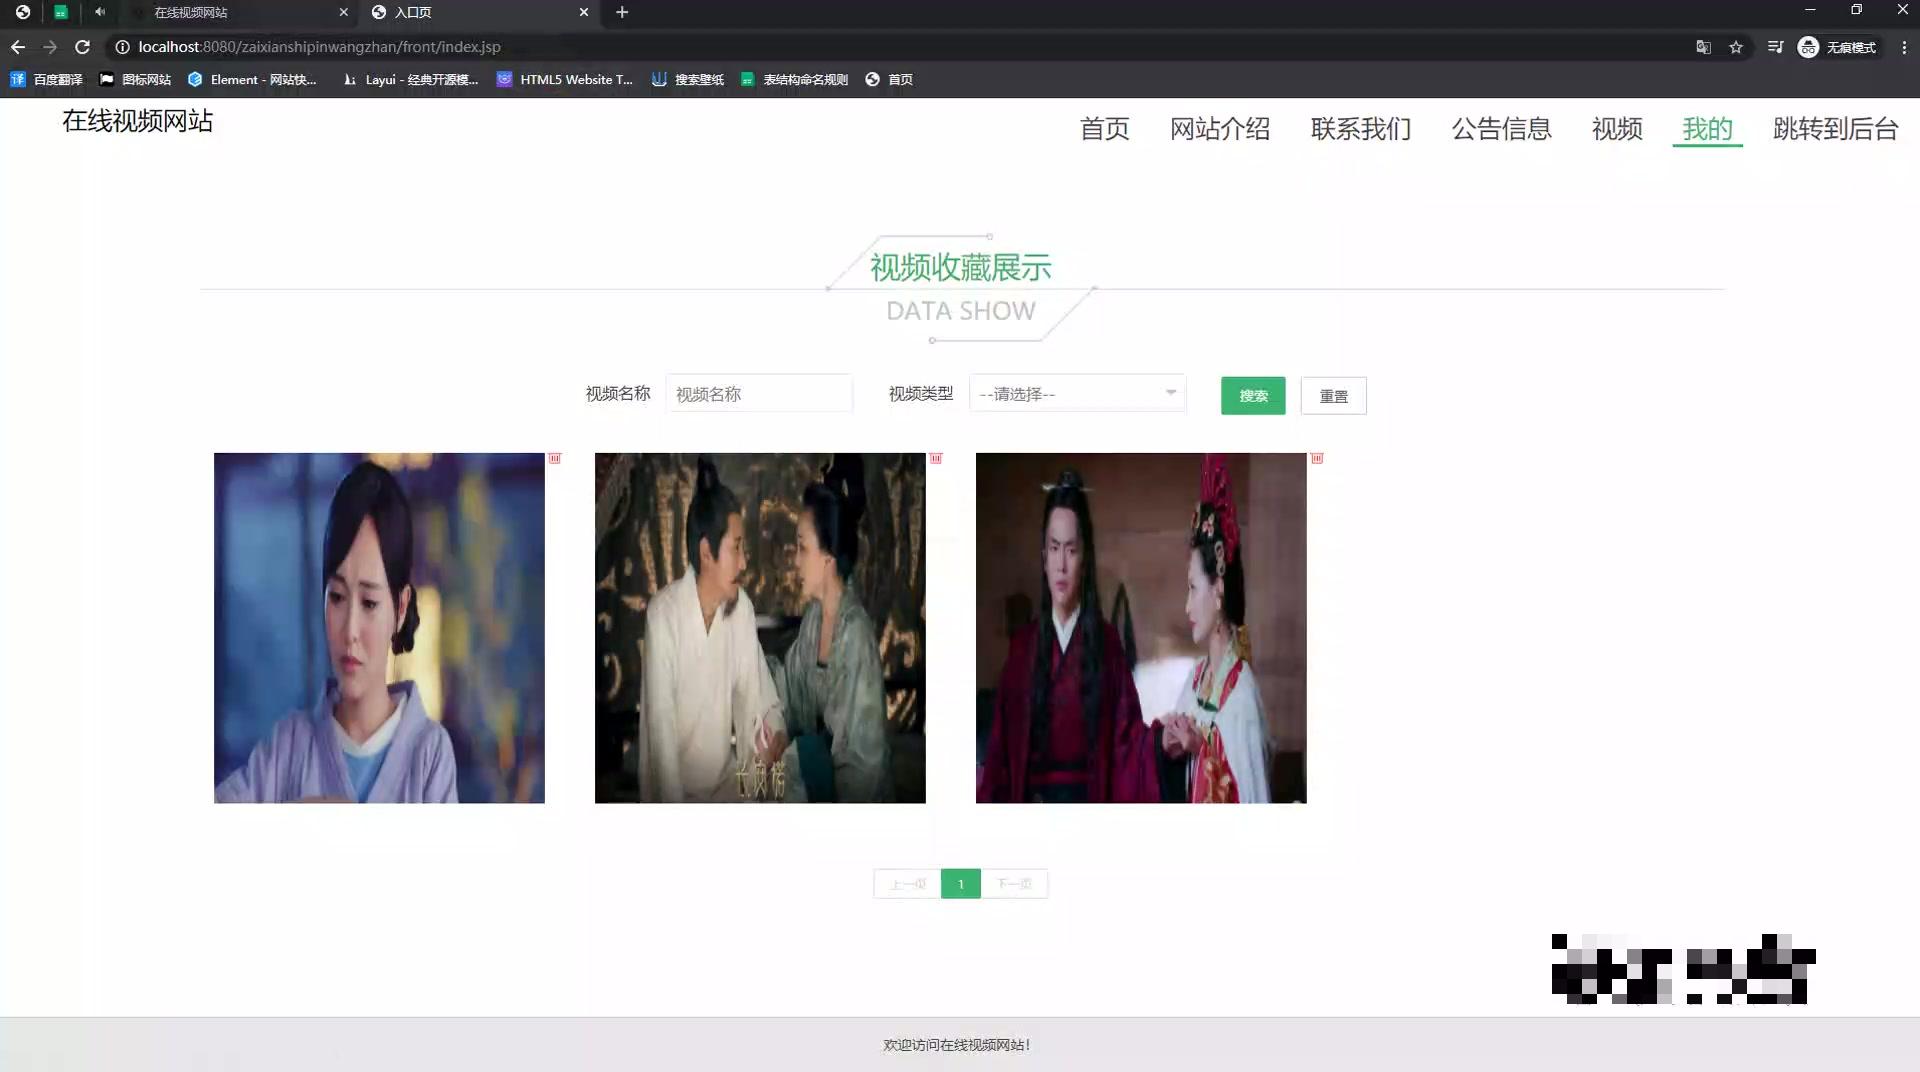Click the 在线视频网站 site logo text
This screenshot has width=1920, height=1072.
(x=138, y=121)
